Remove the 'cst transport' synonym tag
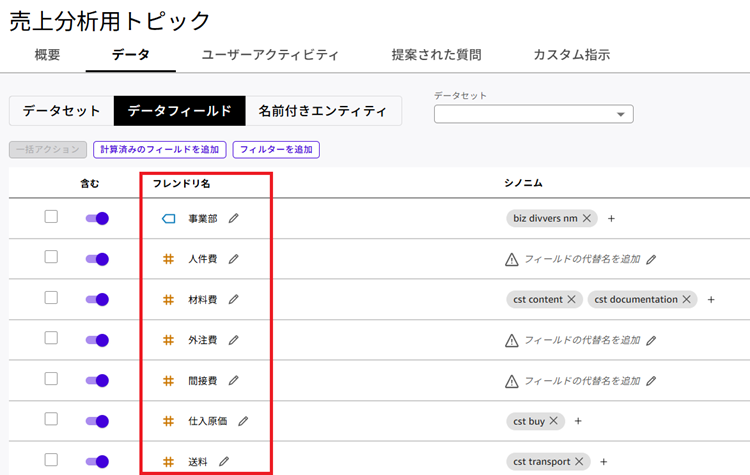Viewport: 750px width, 475px height. tap(579, 462)
